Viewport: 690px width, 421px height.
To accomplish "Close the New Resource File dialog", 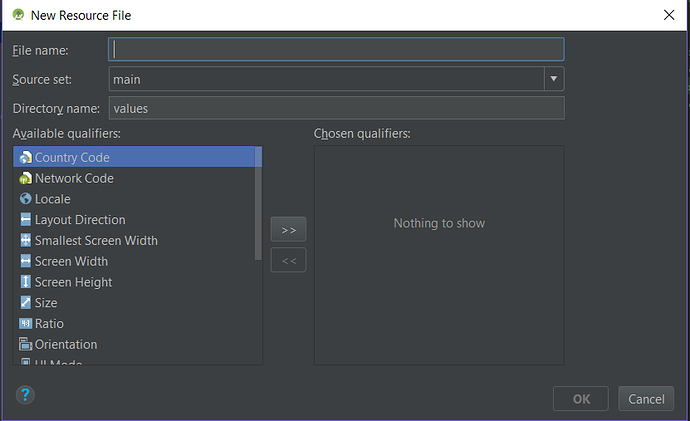I will 669,15.
